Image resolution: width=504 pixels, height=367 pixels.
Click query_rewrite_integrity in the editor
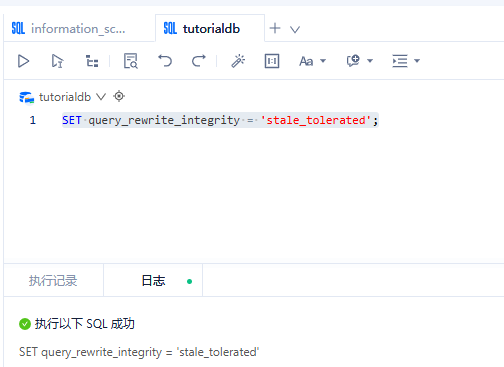[x=164, y=120]
